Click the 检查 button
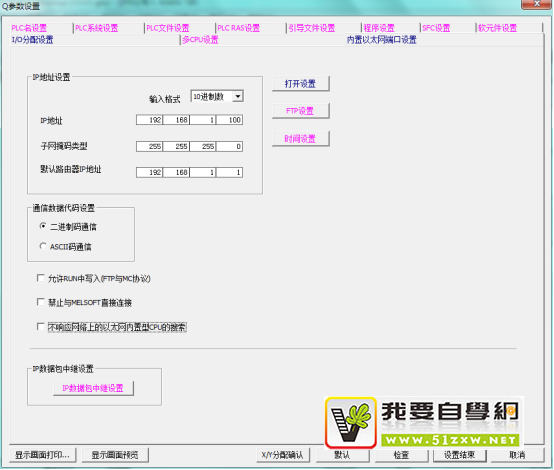554x470 pixels. pos(401,455)
